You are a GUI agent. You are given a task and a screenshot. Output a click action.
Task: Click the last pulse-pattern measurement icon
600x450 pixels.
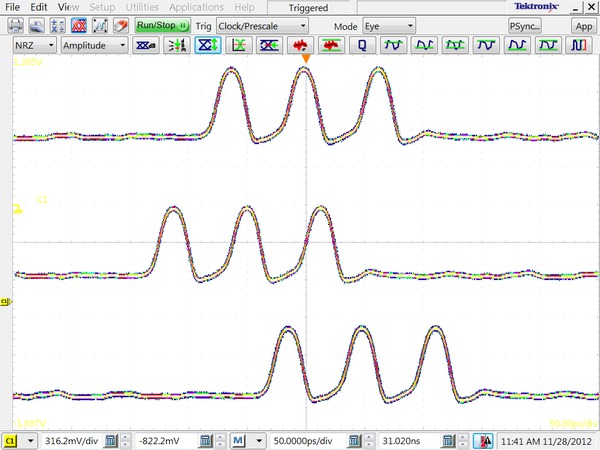click(x=579, y=46)
